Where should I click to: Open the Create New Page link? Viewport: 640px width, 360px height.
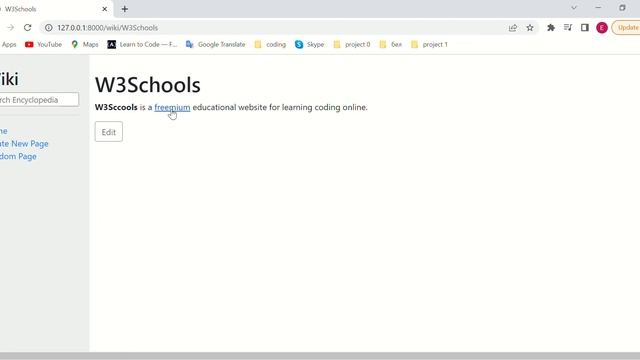(24, 144)
